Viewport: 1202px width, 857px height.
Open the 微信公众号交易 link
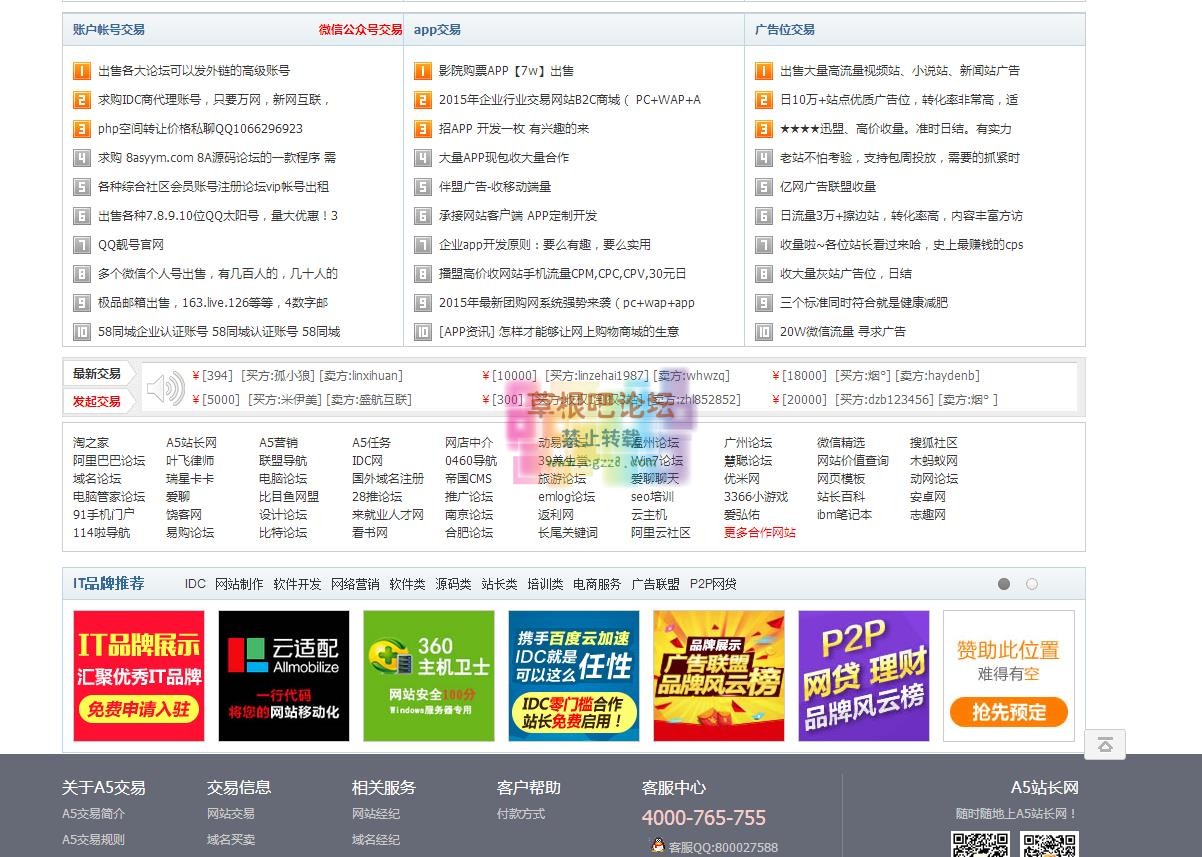tap(360, 30)
